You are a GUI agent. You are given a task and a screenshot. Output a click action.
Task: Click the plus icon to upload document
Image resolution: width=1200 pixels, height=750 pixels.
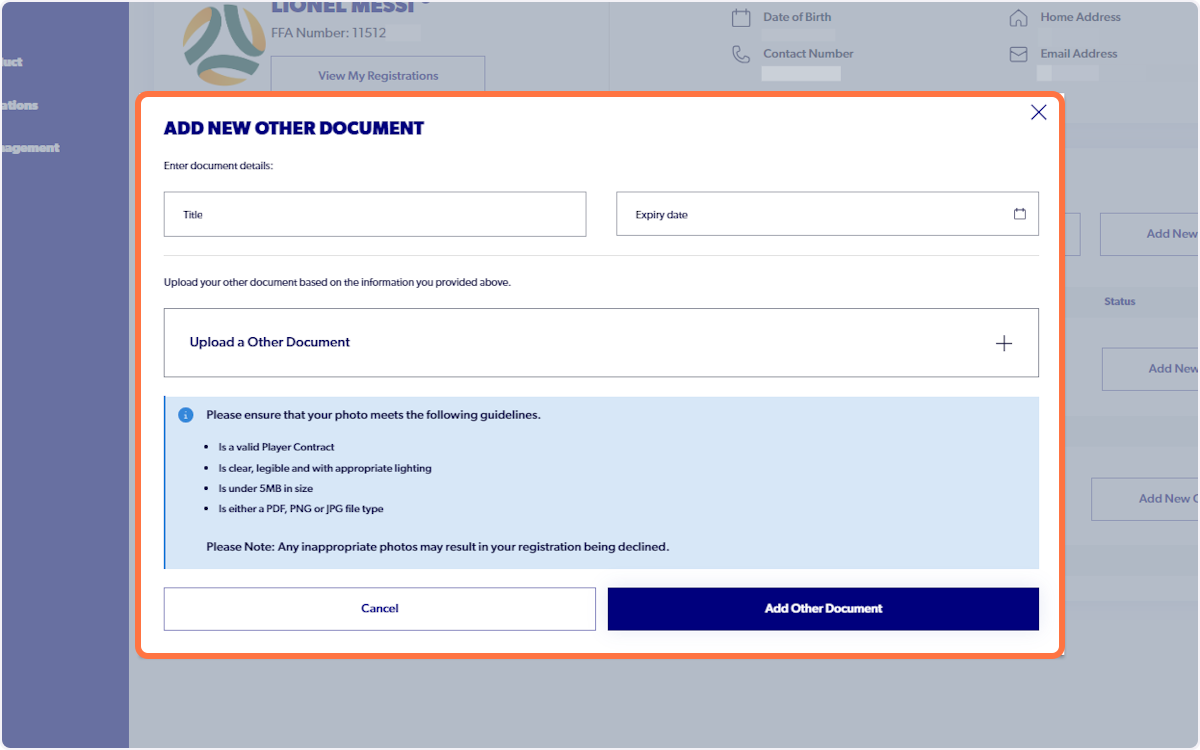click(1004, 343)
